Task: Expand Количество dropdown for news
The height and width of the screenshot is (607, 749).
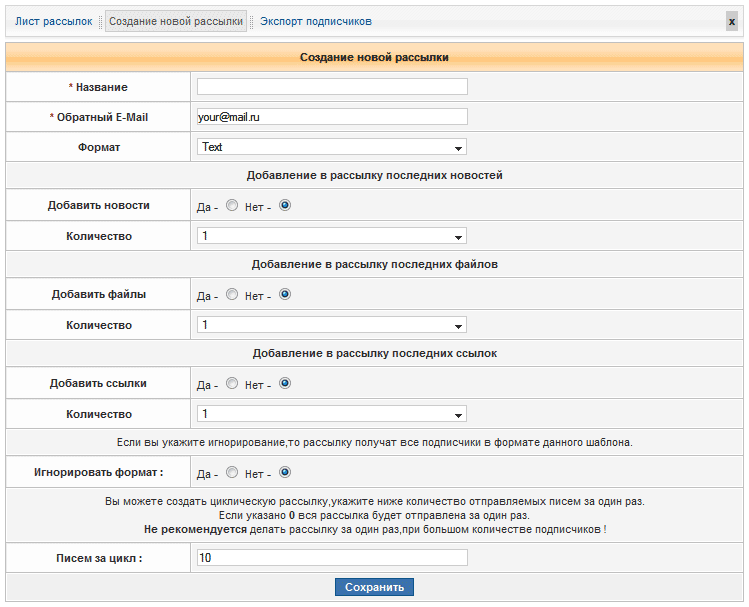Action: pos(332,236)
